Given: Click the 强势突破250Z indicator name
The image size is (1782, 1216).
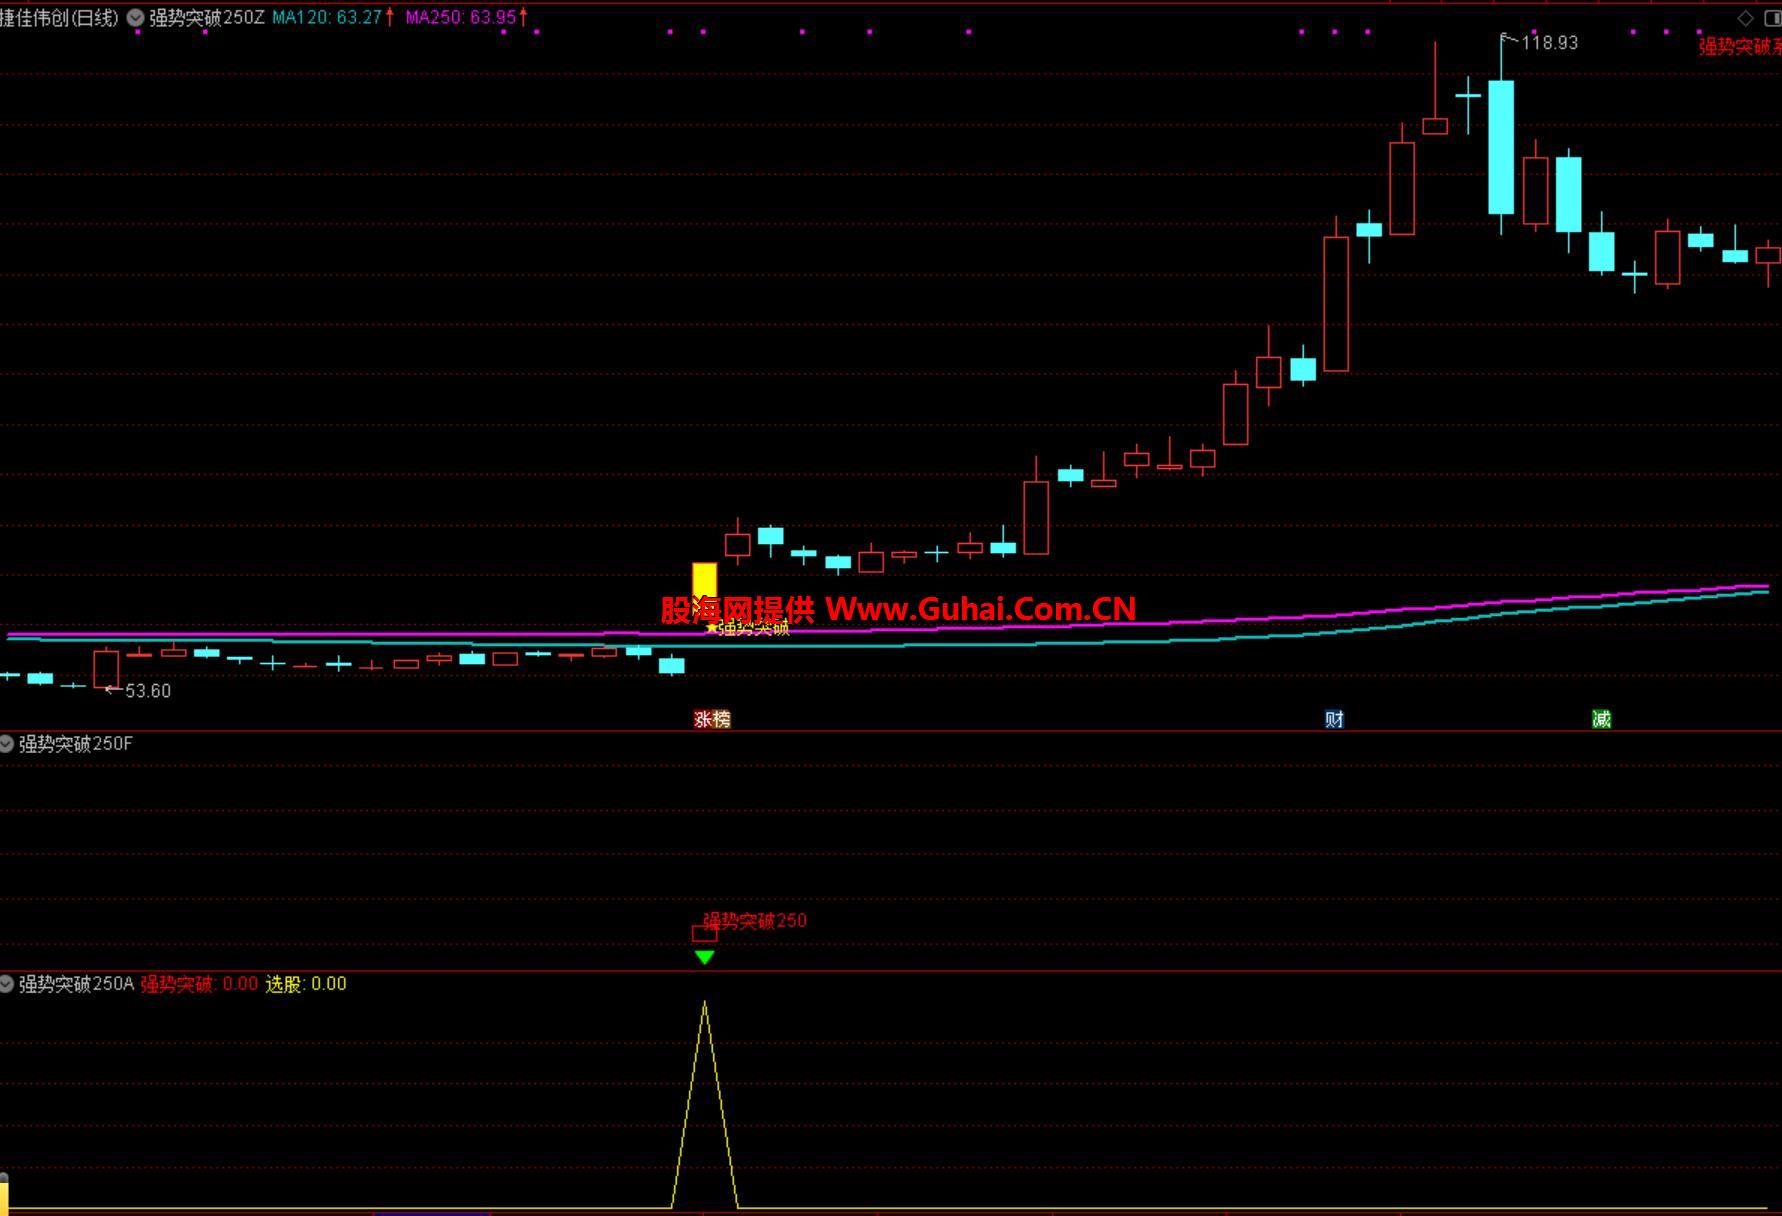Looking at the screenshot, I should pos(207,18).
